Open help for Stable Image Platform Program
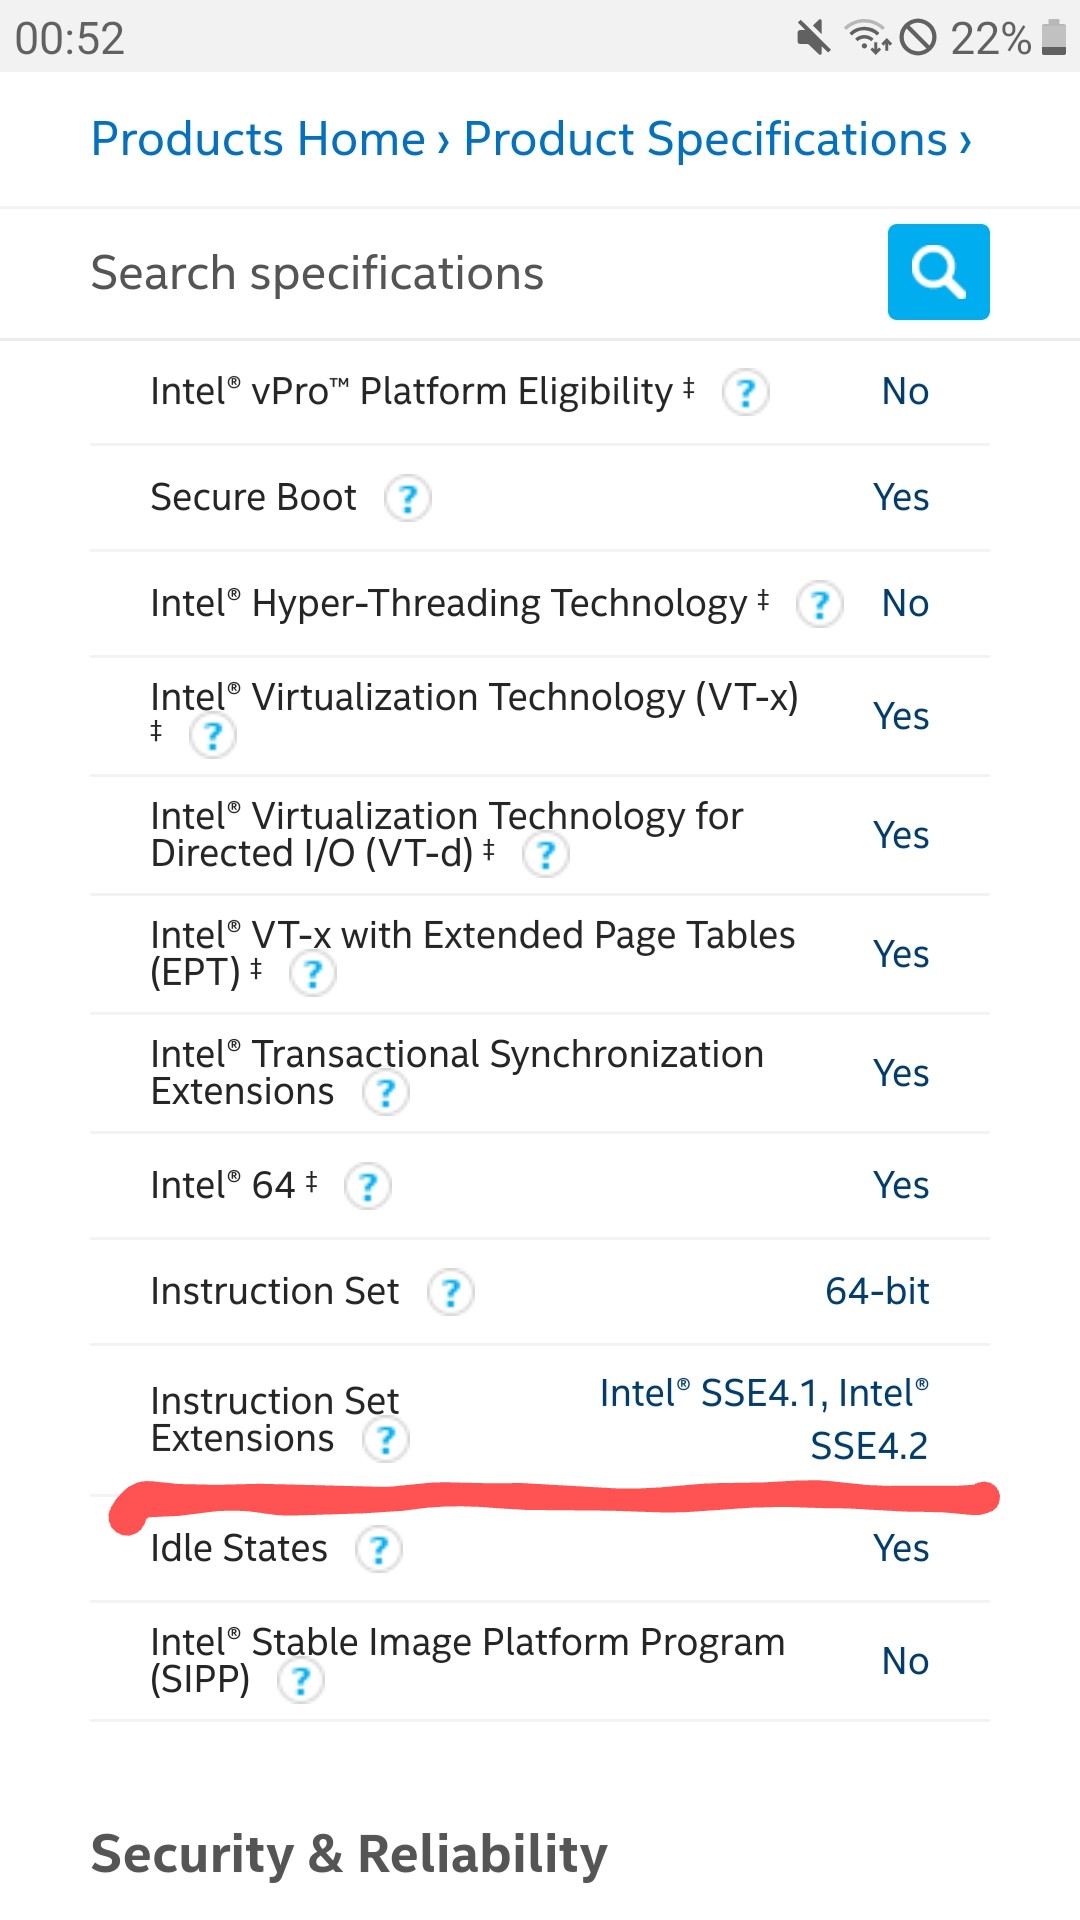The height and width of the screenshot is (1920, 1080). (300, 1681)
